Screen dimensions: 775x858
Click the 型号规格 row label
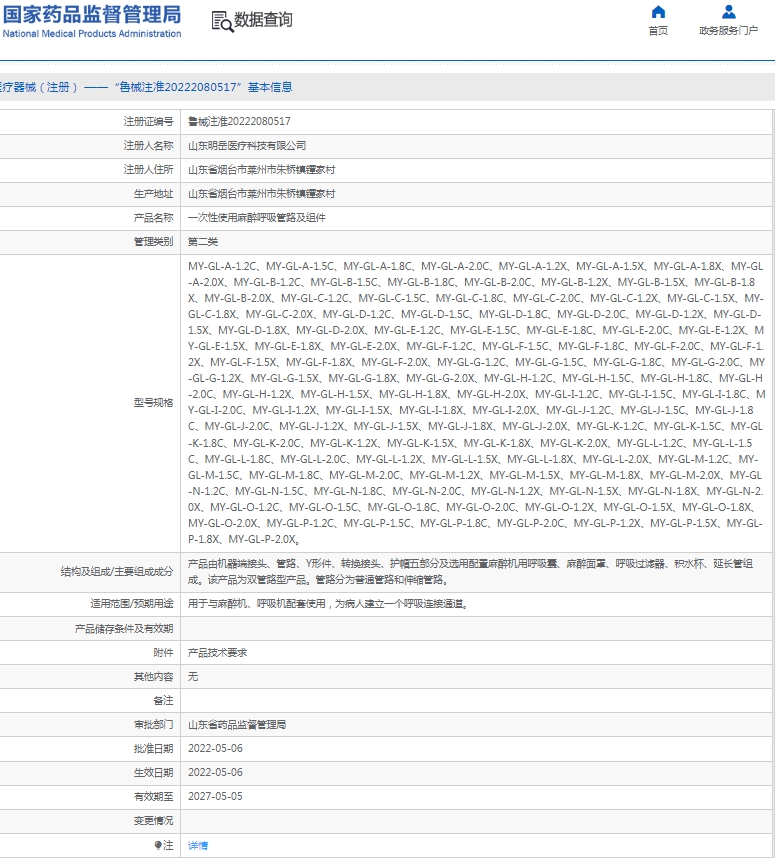click(153, 403)
